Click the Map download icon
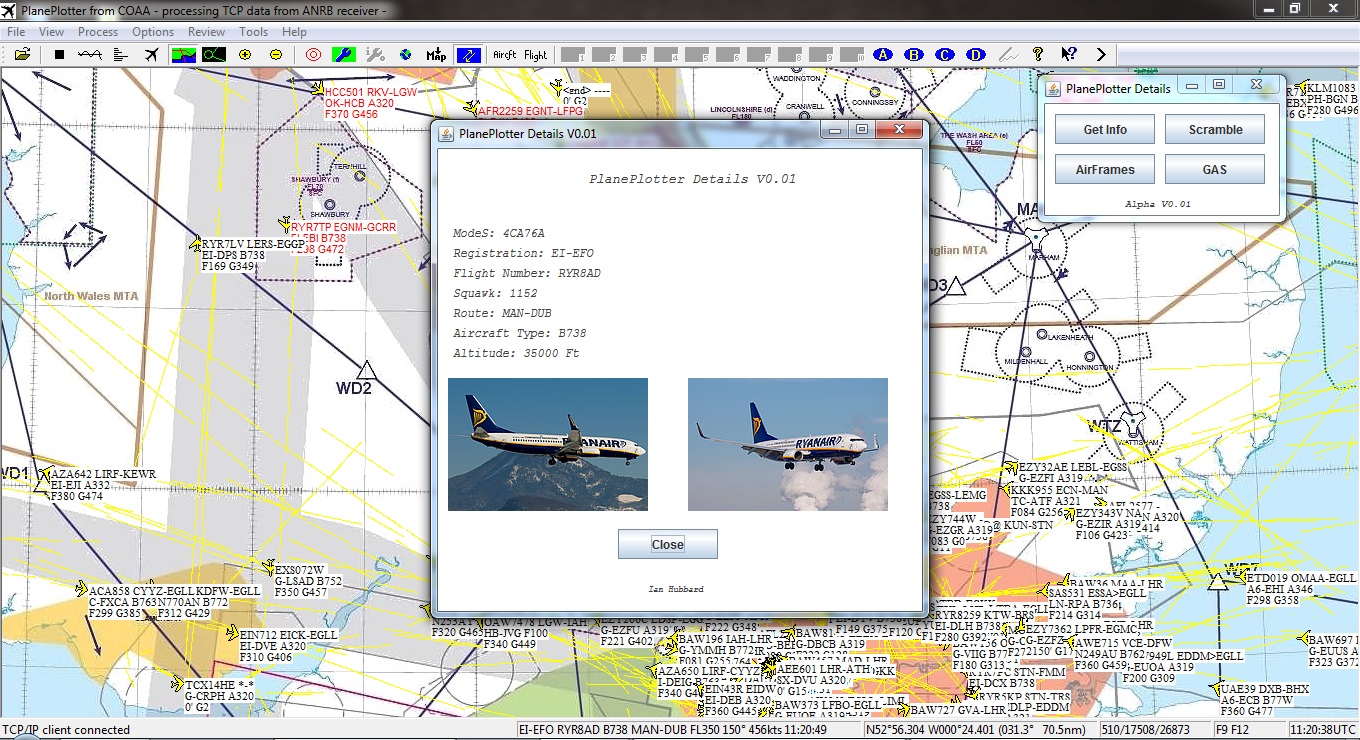 (436, 55)
